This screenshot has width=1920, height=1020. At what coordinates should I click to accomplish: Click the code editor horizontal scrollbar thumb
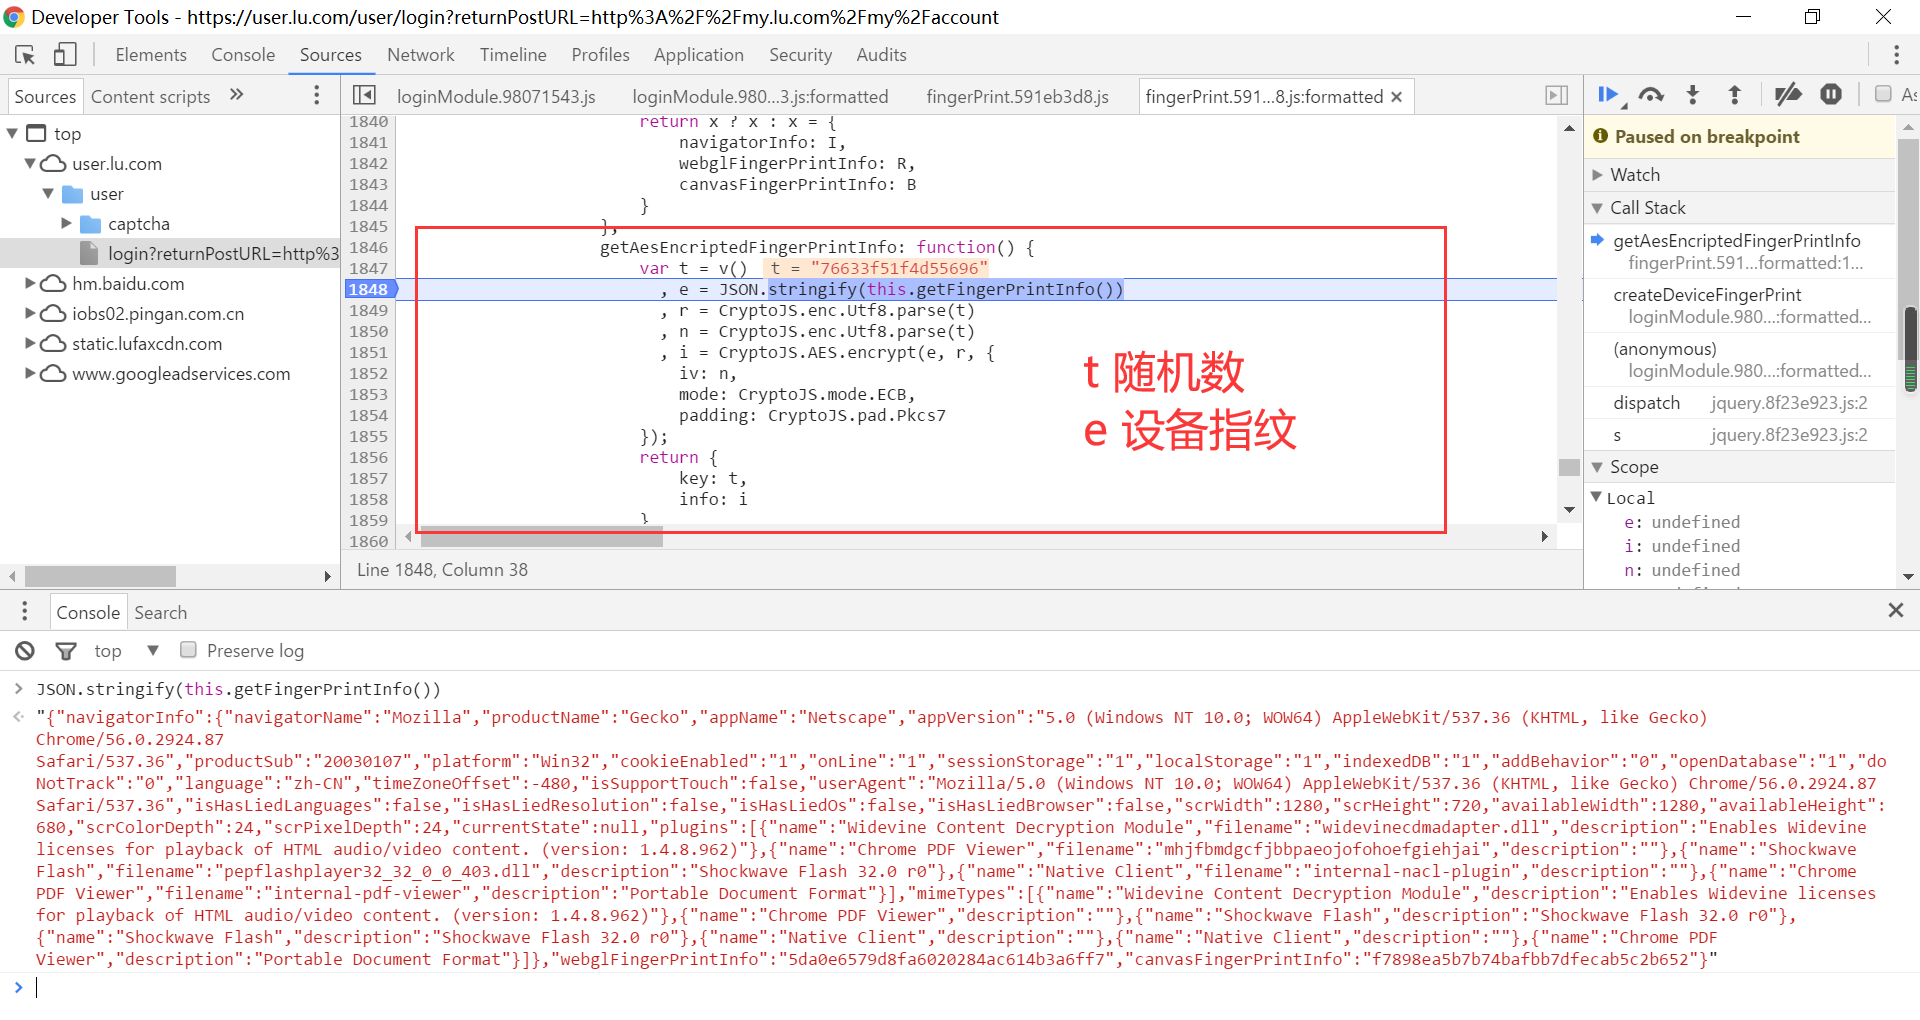click(x=542, y=537)
